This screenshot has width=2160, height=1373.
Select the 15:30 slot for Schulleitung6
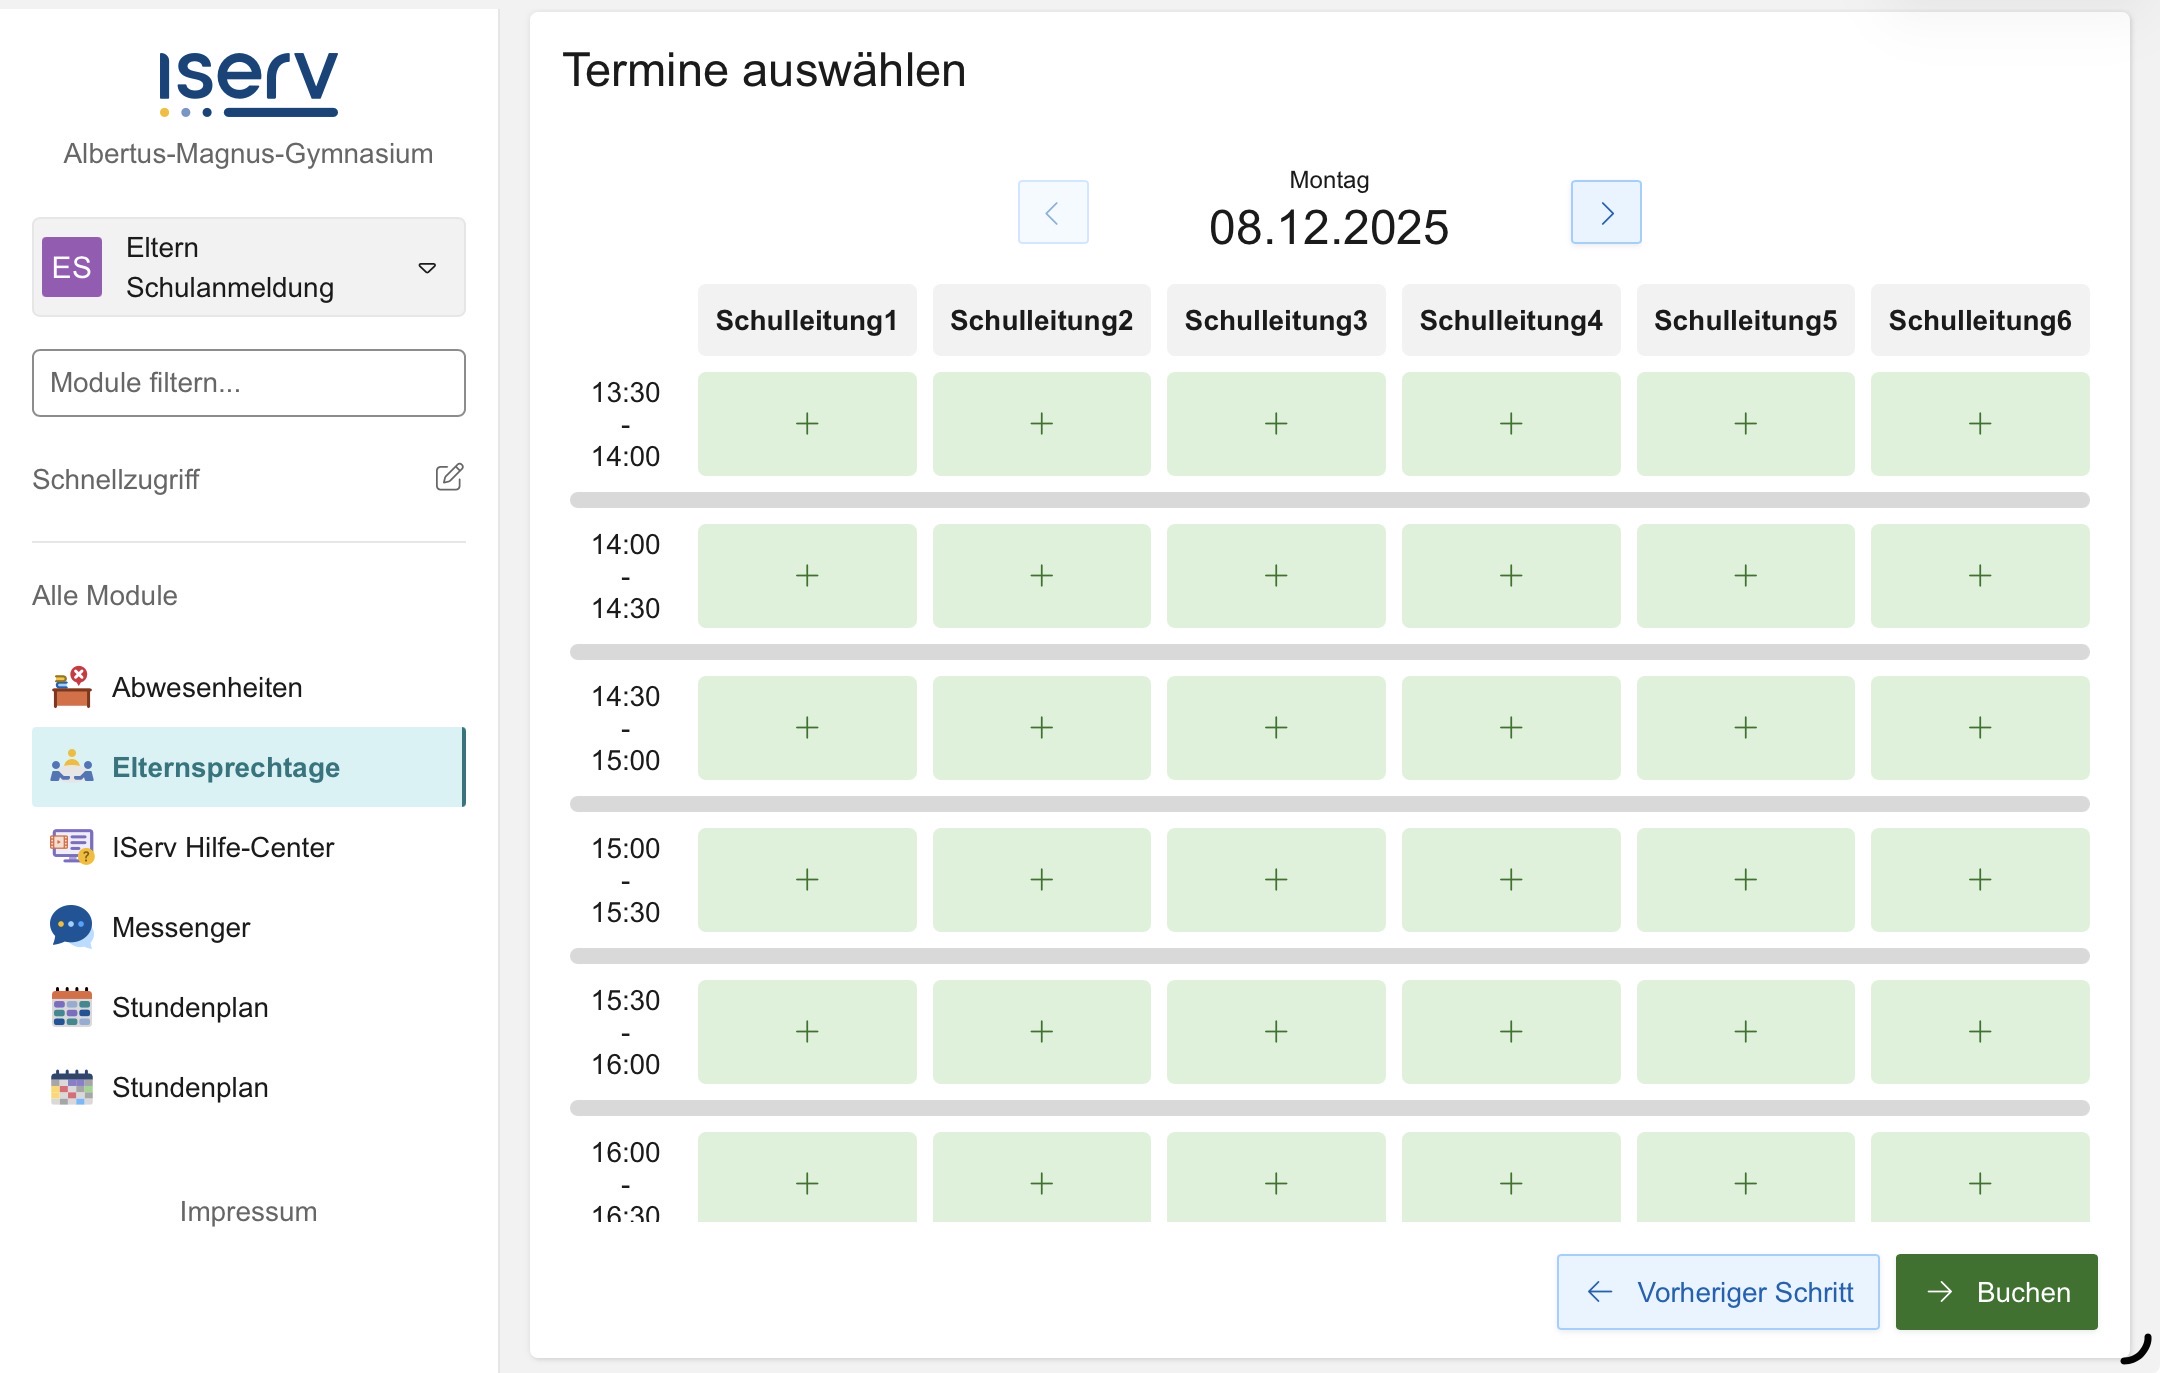1979,1032
